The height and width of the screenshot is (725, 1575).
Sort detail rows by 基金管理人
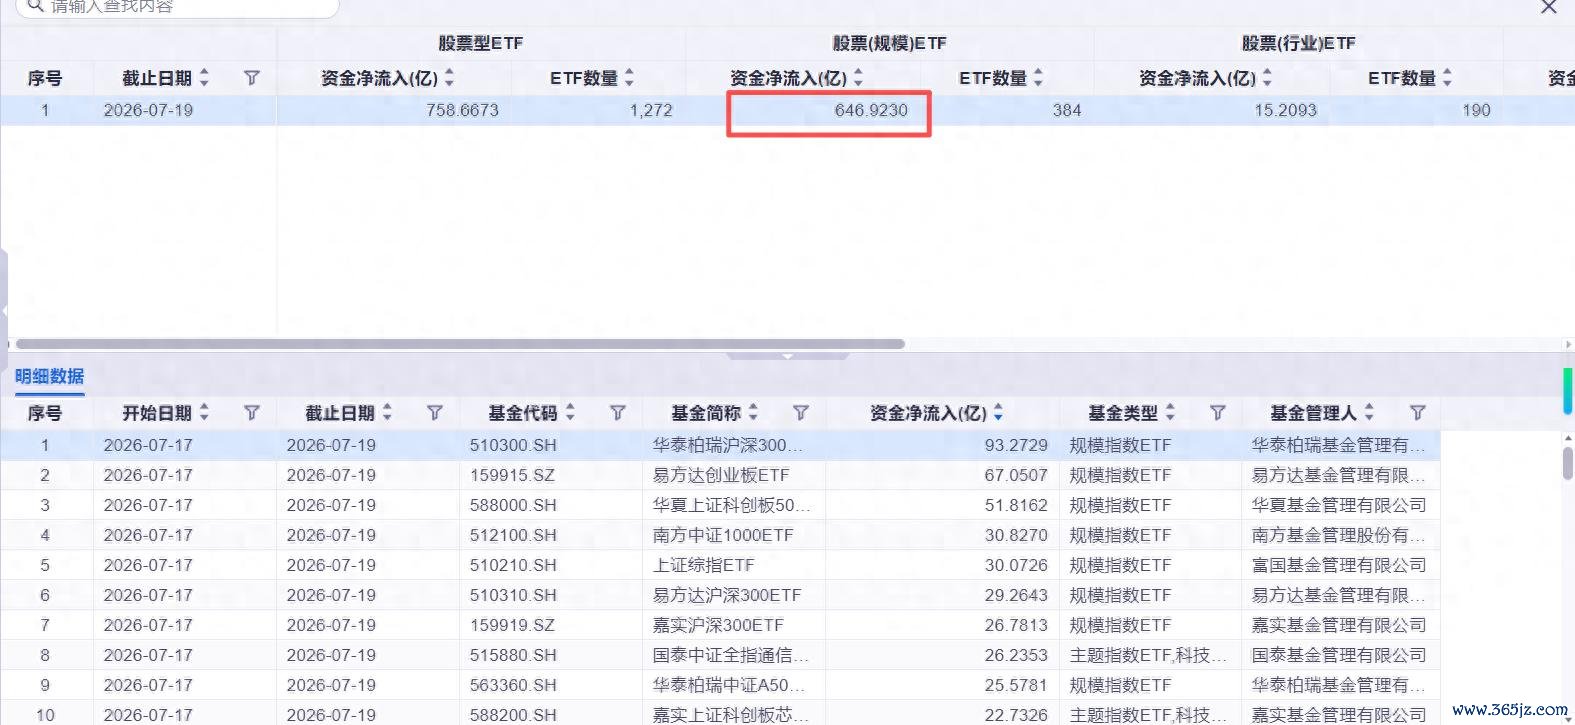point(1369,413)
